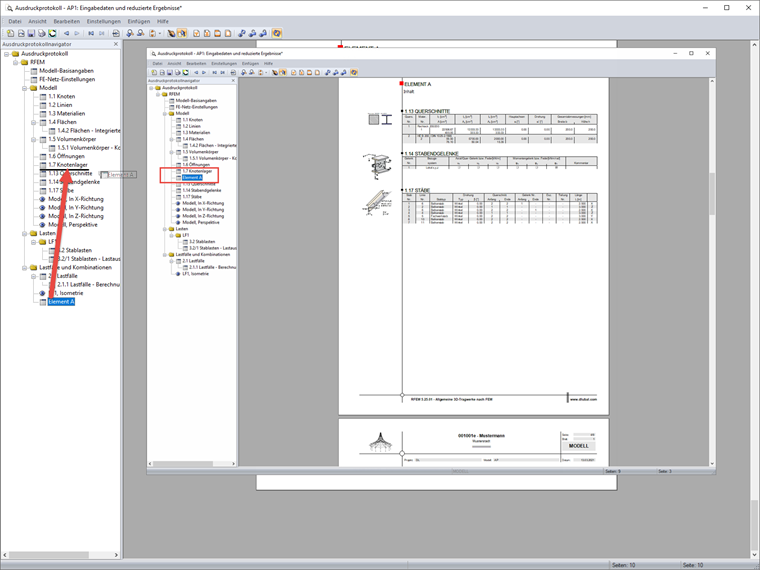Image resolution: width=760 pixels, height=570 pixels.
Task: Open the Einfügen menu in inner window
Action: point(250,63)
